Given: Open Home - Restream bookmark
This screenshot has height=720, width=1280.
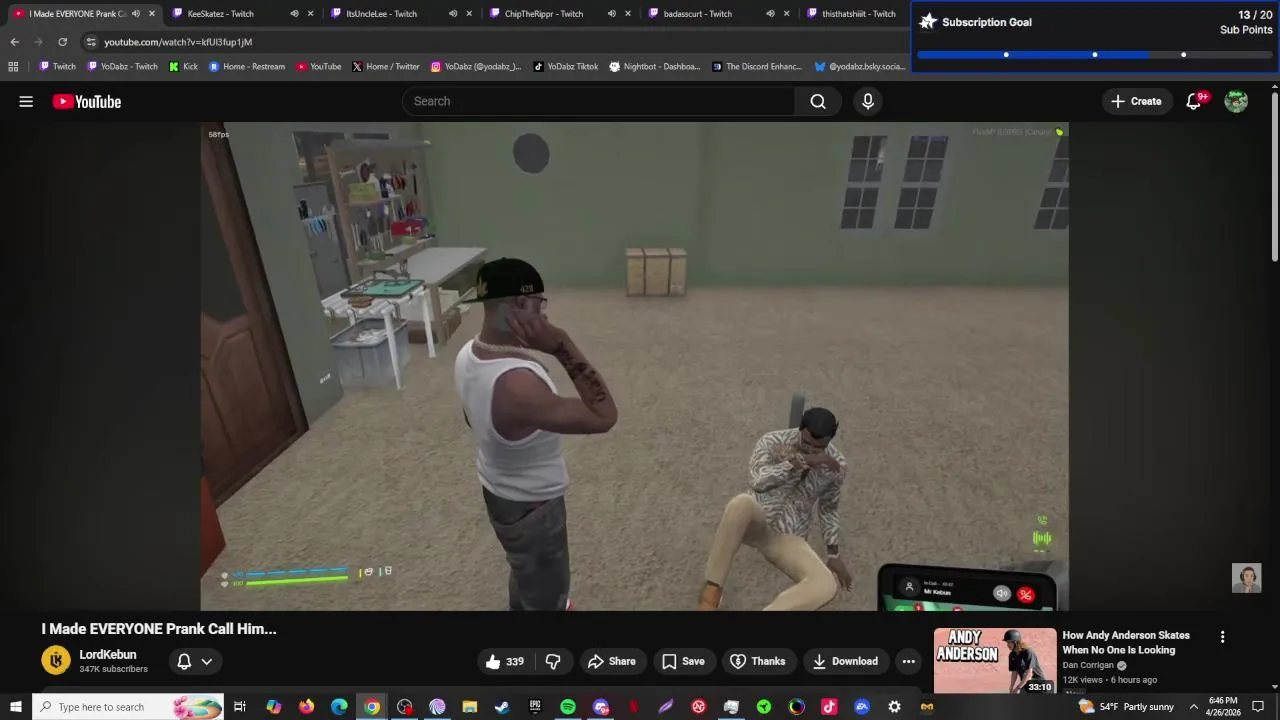Looking at the screenshot, I should pyautogui.click(x=247, y=67).
